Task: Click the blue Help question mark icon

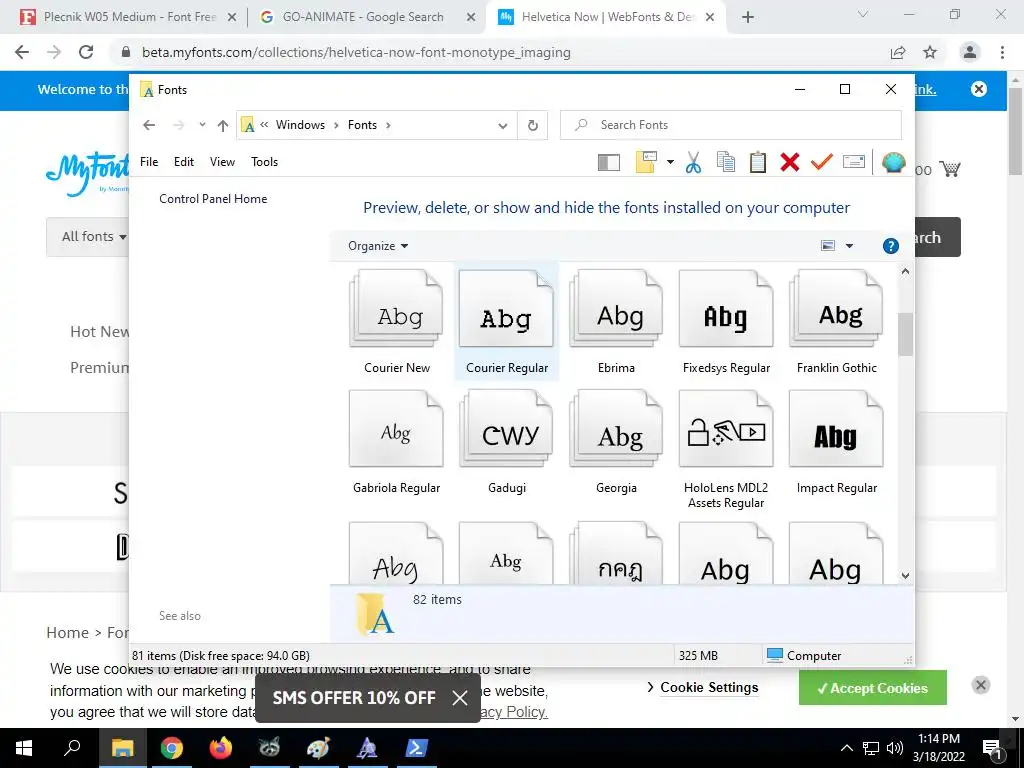Action: [x=890, y=246]
